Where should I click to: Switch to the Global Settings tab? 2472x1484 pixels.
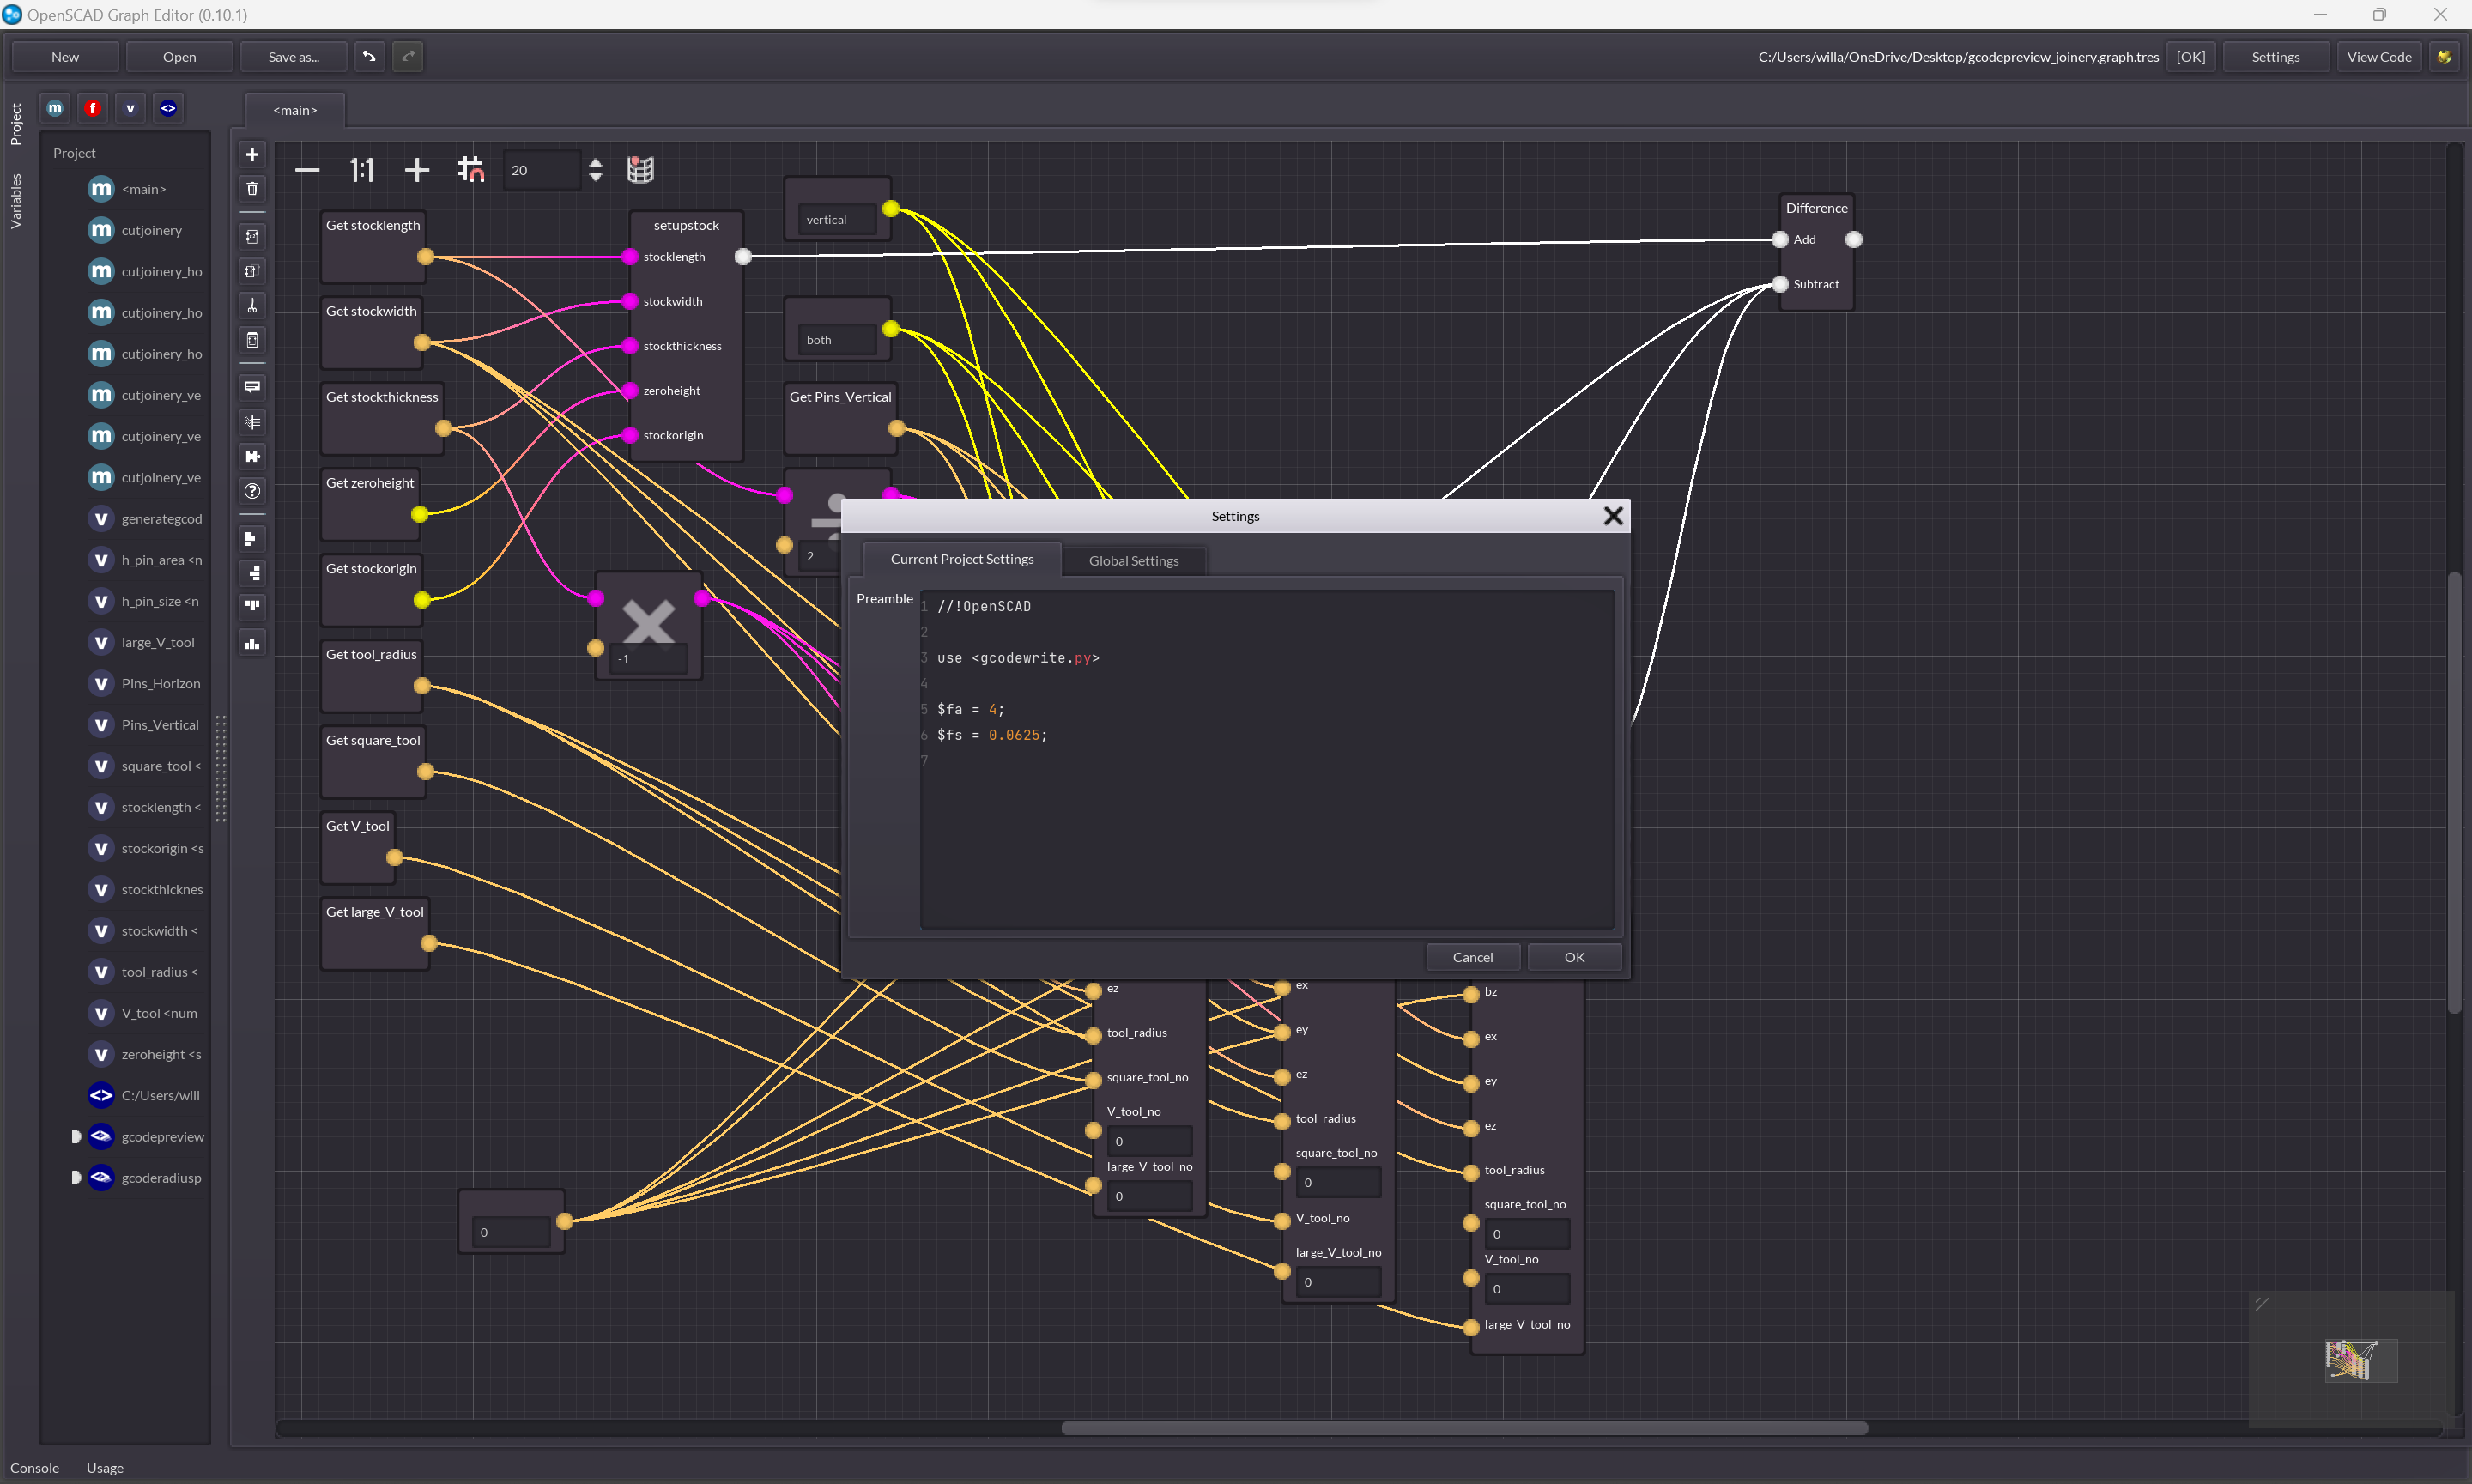click(x=1133, y=561)
